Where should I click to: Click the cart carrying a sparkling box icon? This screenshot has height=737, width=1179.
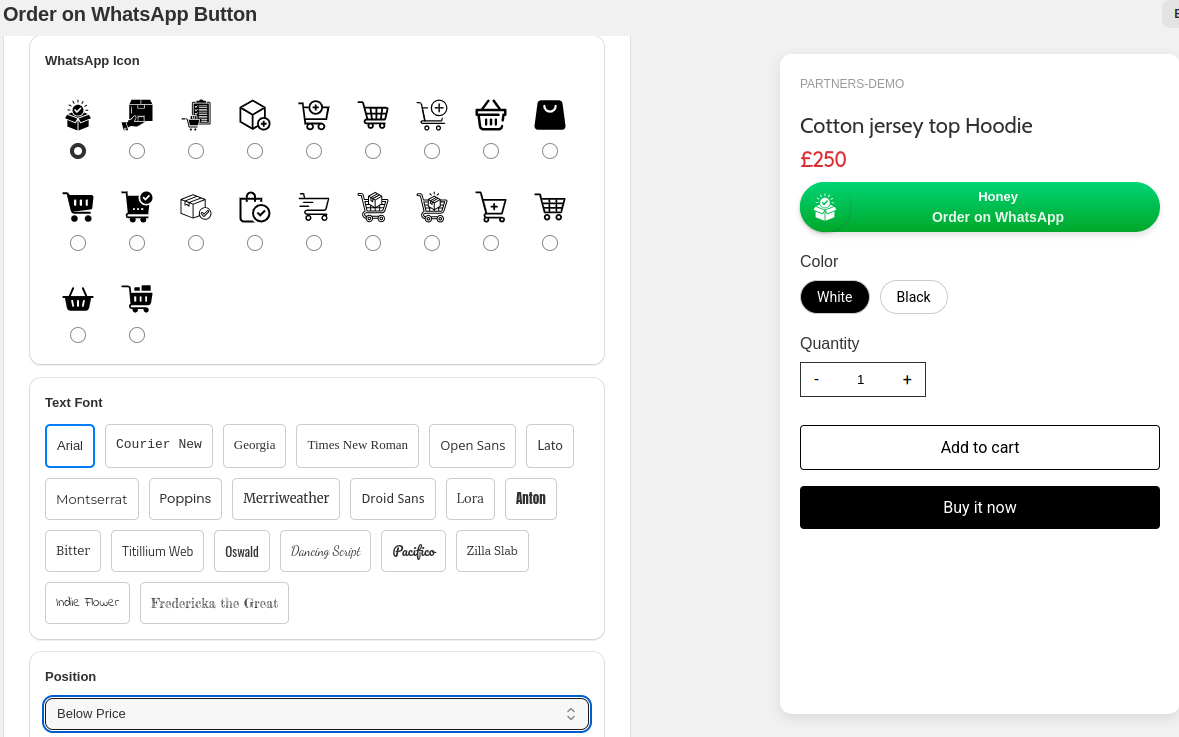click(432, 207)
